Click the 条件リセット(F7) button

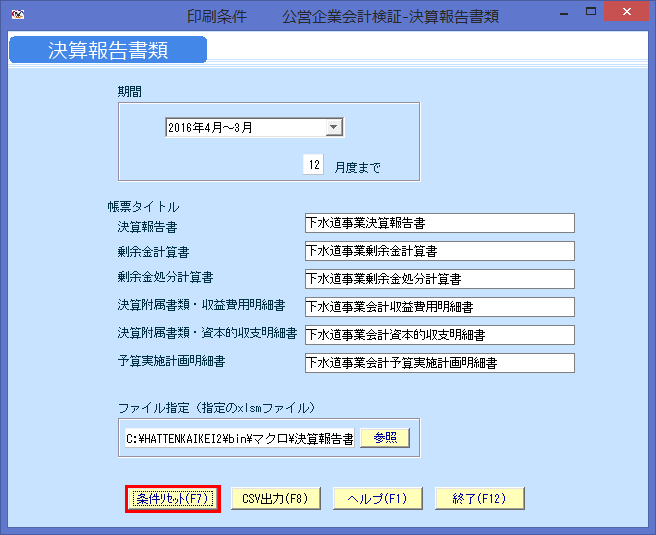pyautogui.click(x=173, y=499)
